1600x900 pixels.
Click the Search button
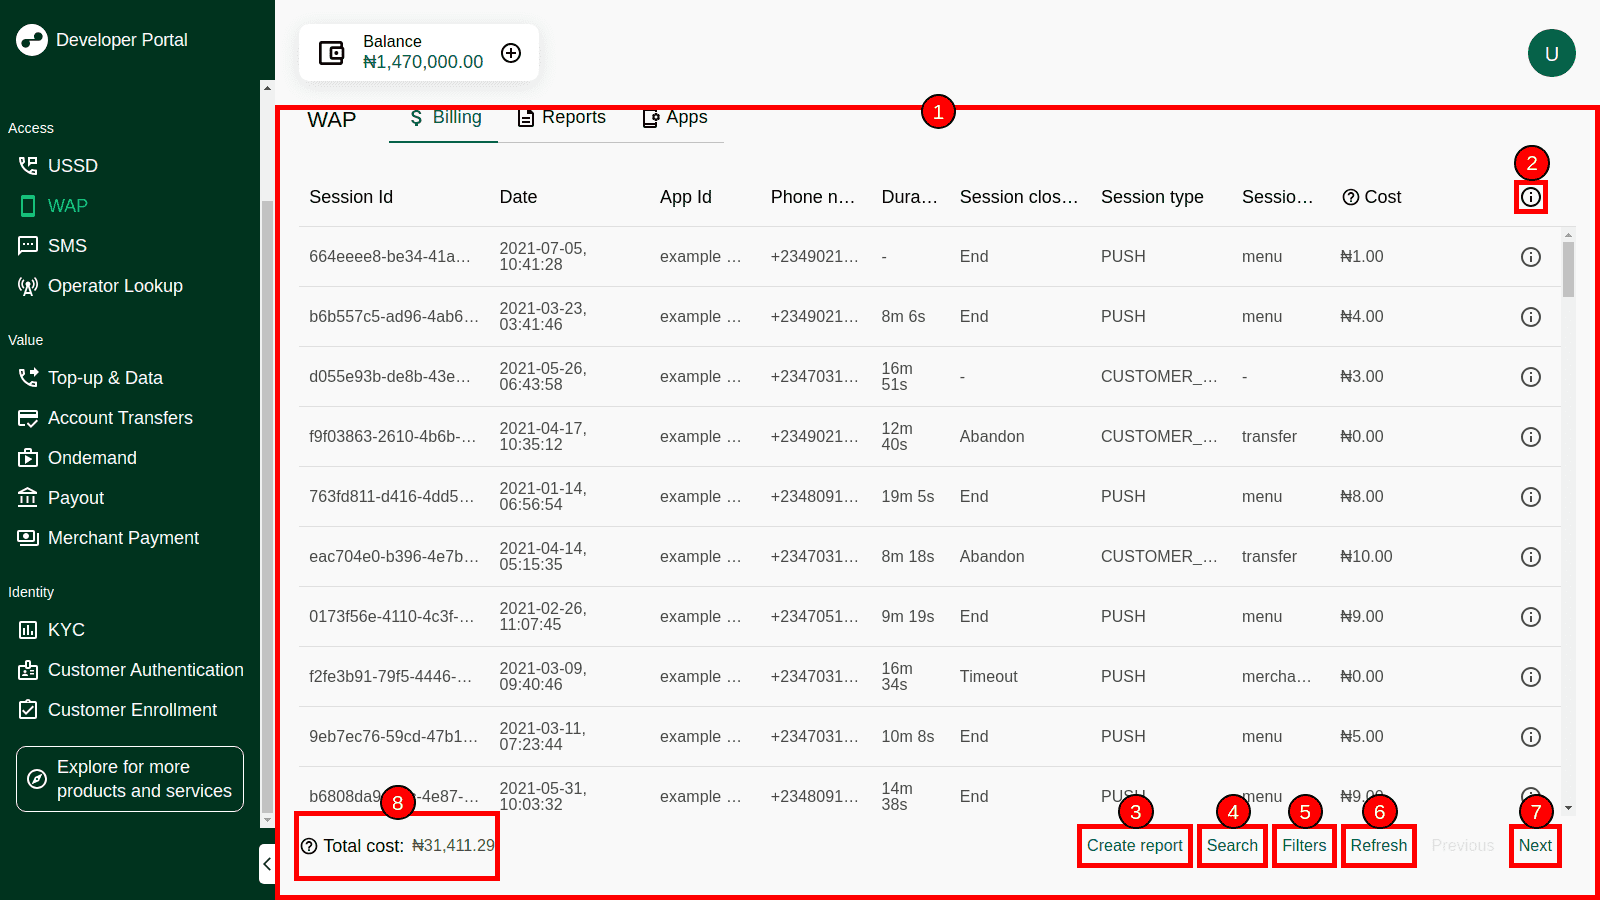coord(1231,846)
